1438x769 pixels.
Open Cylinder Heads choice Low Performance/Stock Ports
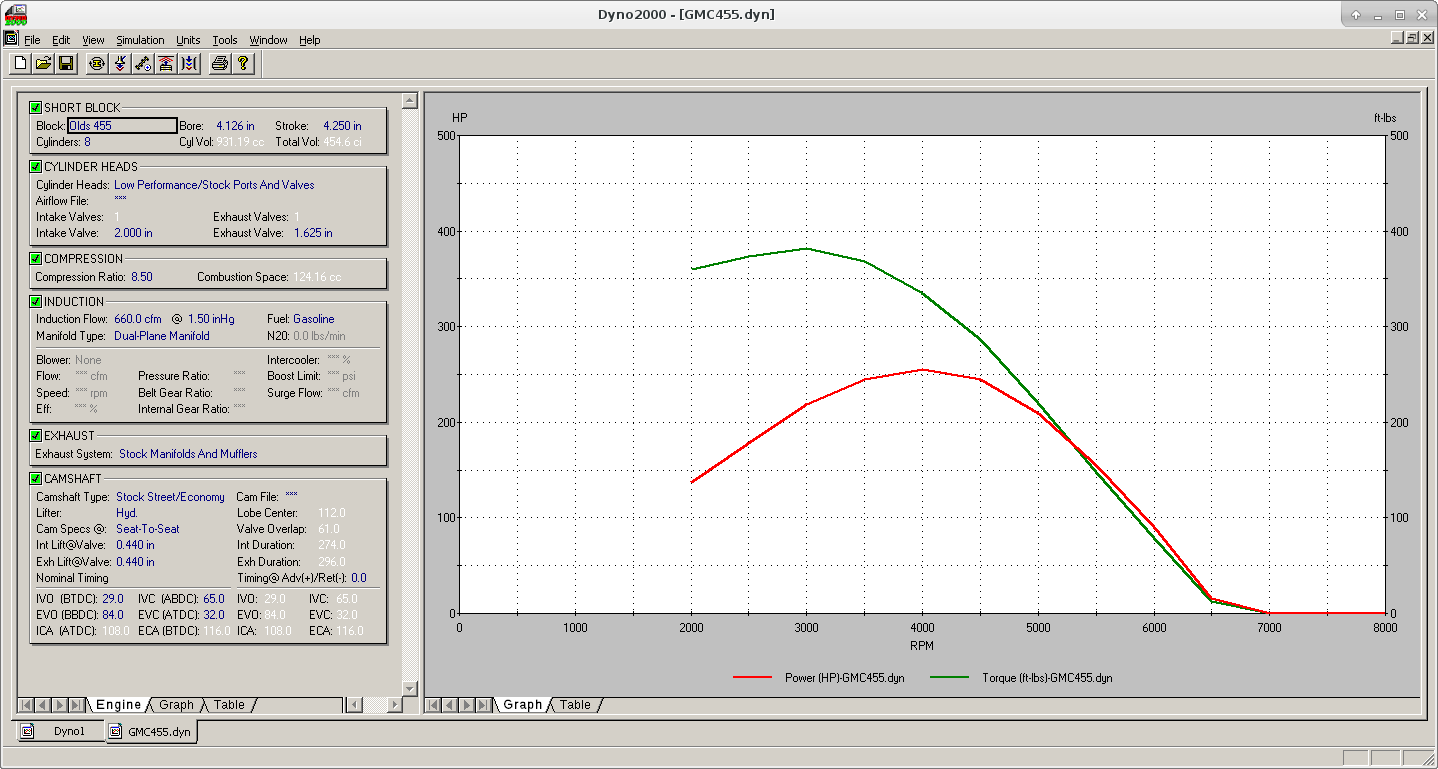tap(214, 185)
